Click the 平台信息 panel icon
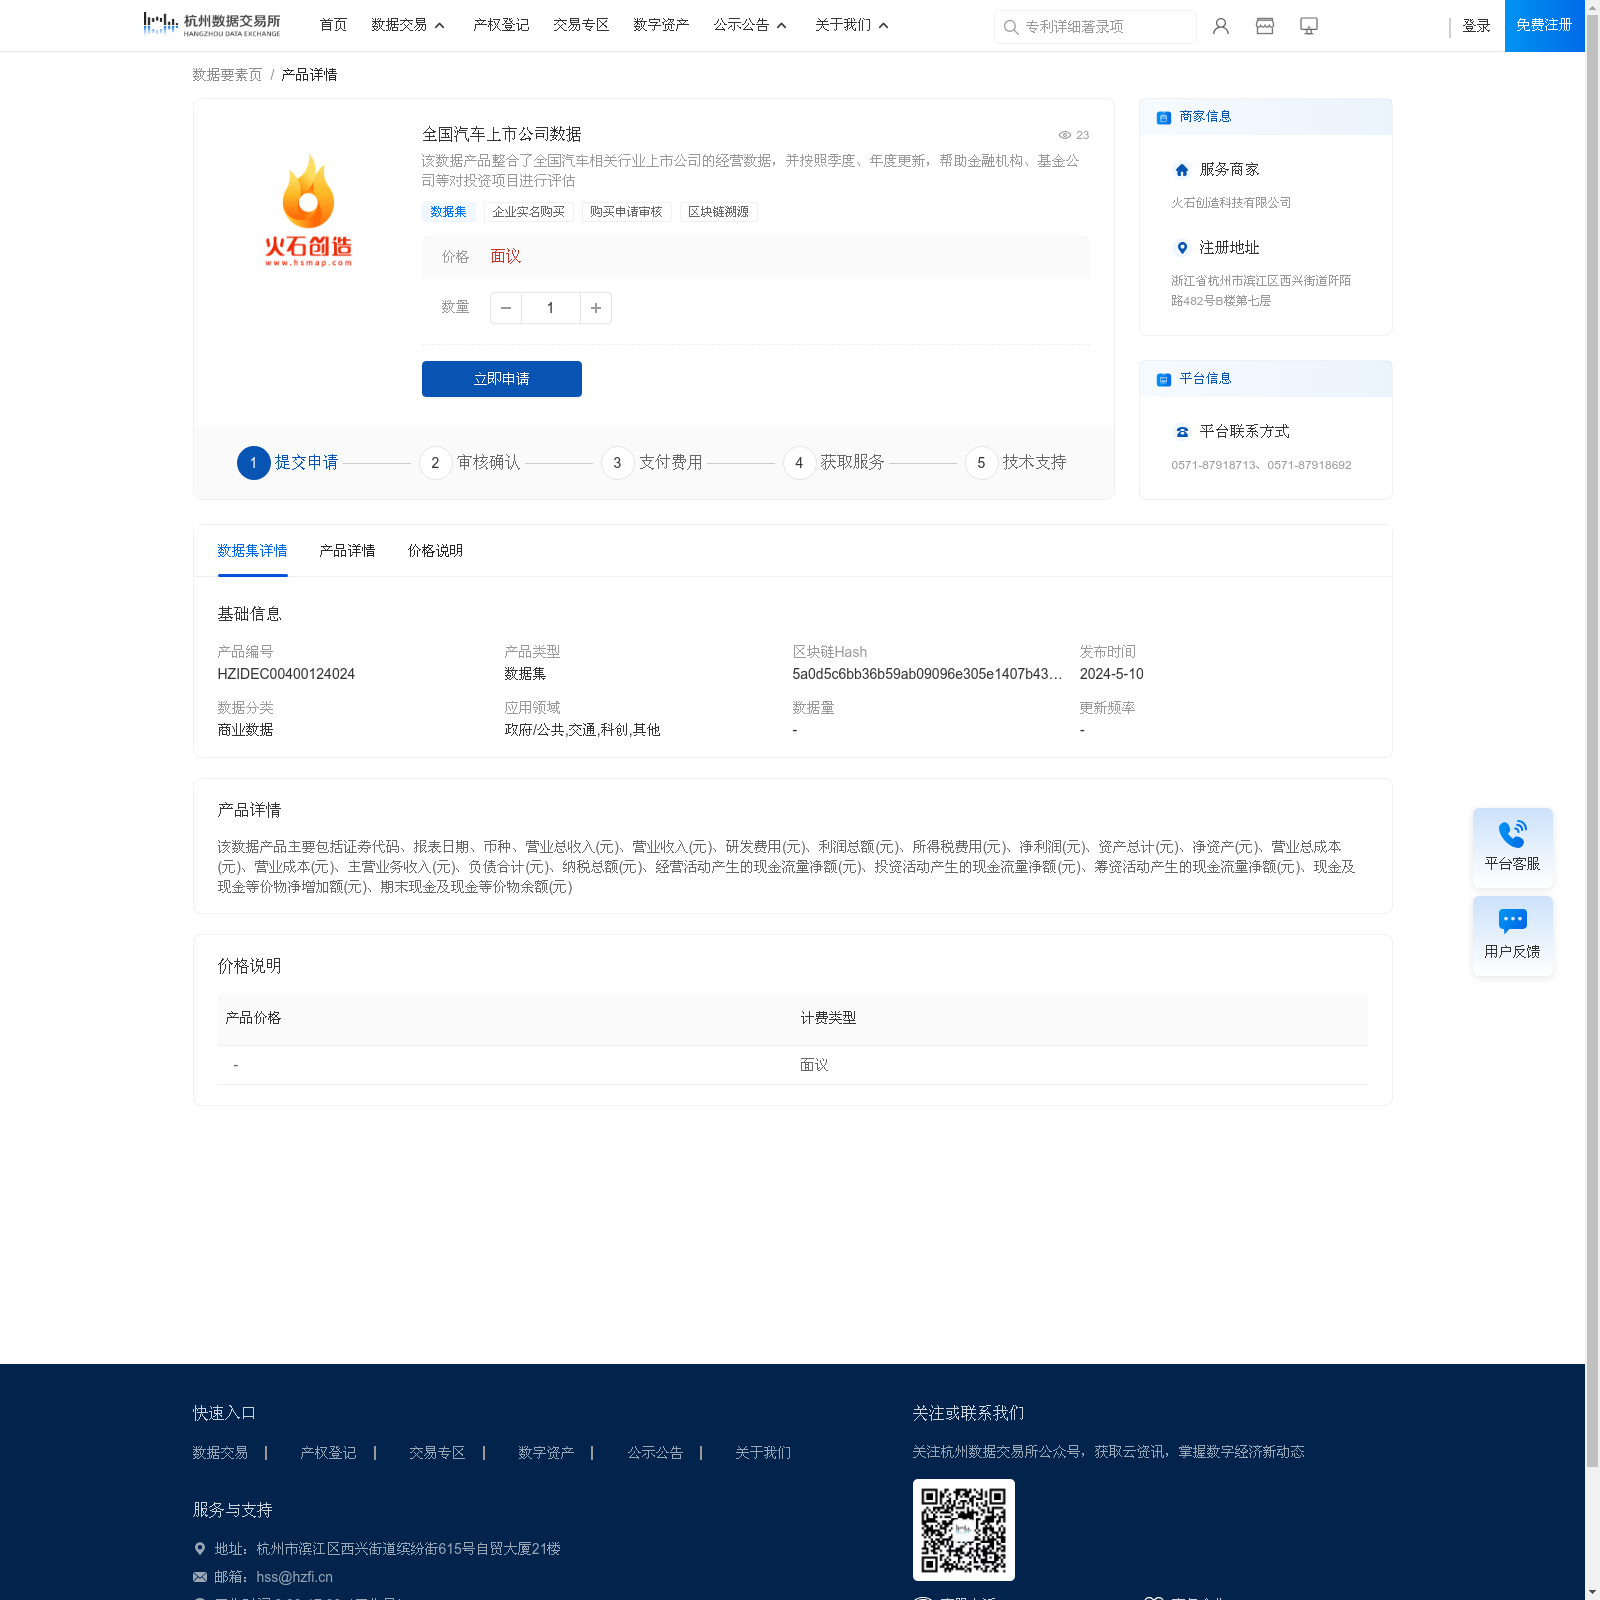1600x1600 pixels. pos(1164,379)
